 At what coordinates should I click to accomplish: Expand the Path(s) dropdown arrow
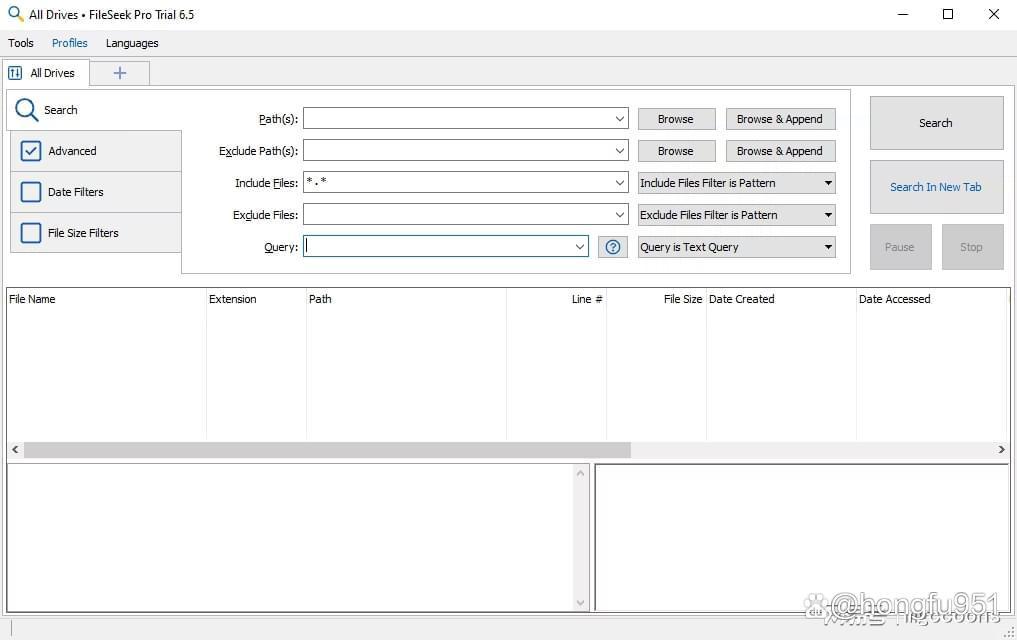(619, 119)
